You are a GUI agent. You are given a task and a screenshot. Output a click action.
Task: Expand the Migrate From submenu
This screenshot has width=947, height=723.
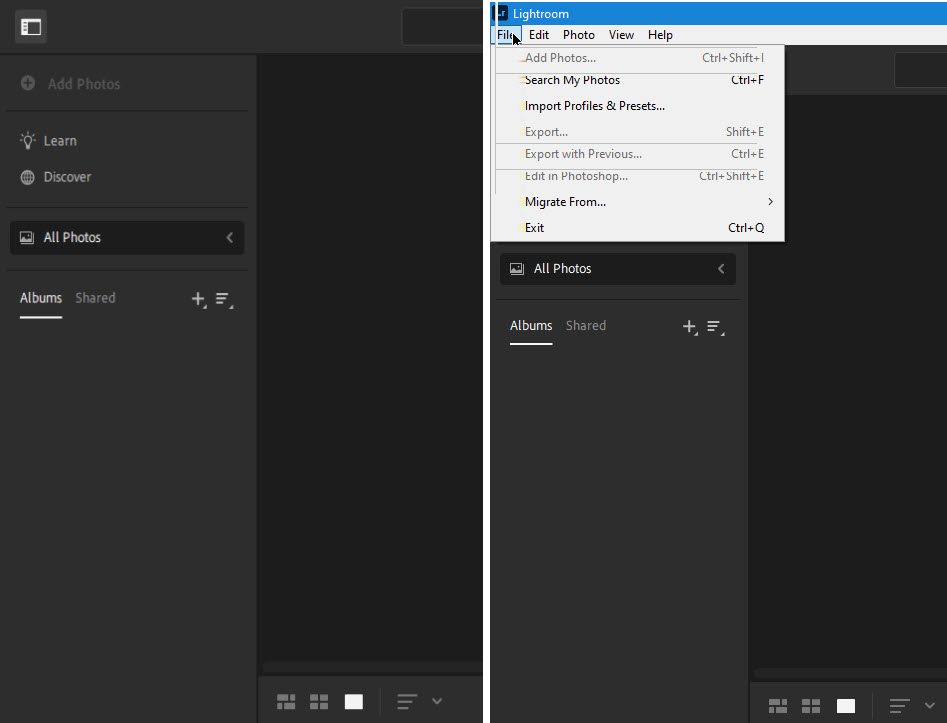[x=566, y=201]
